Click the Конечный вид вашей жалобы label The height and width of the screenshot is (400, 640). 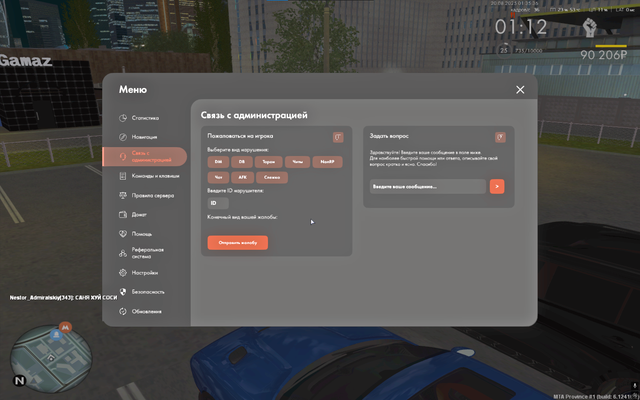coord(242,217)
